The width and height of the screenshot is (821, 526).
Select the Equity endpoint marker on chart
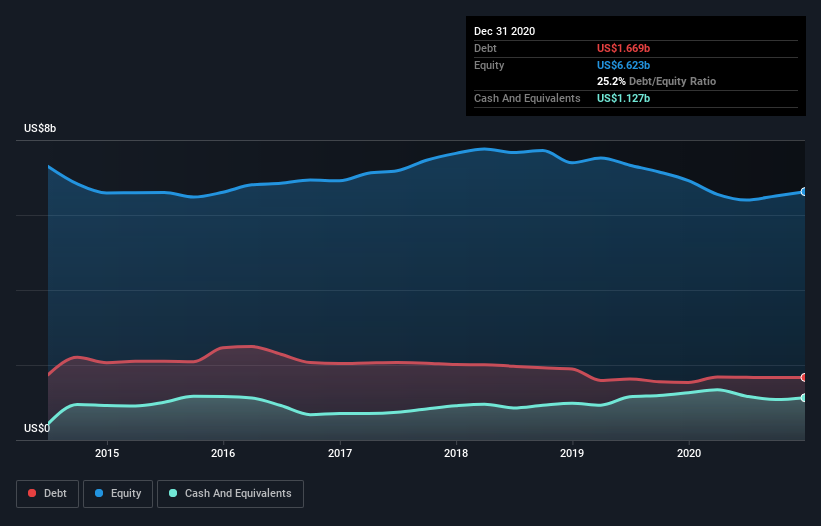[804, 192]
